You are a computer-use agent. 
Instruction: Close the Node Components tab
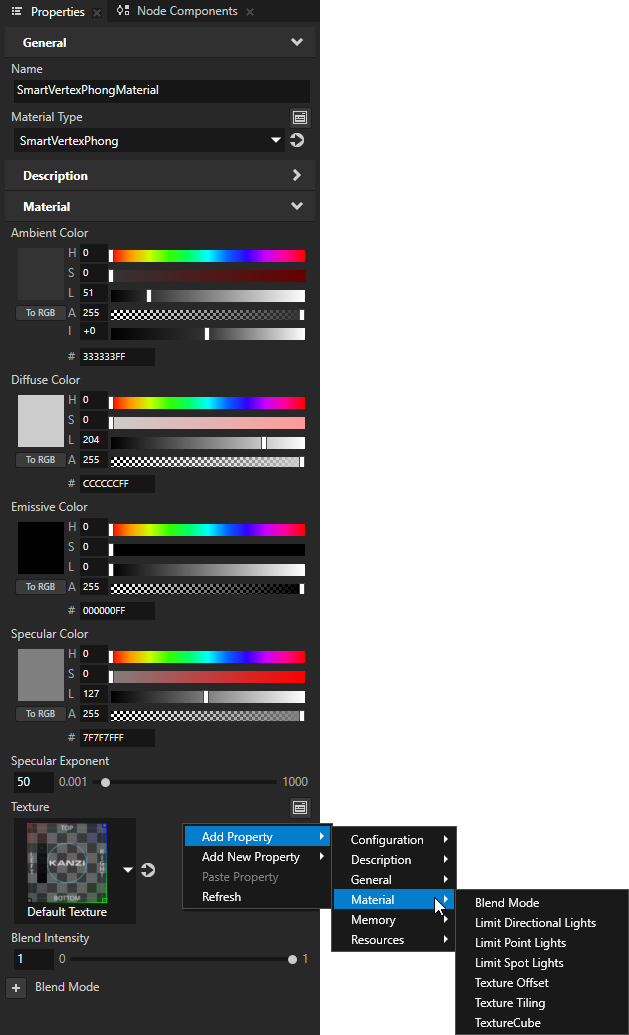[250, 12]
